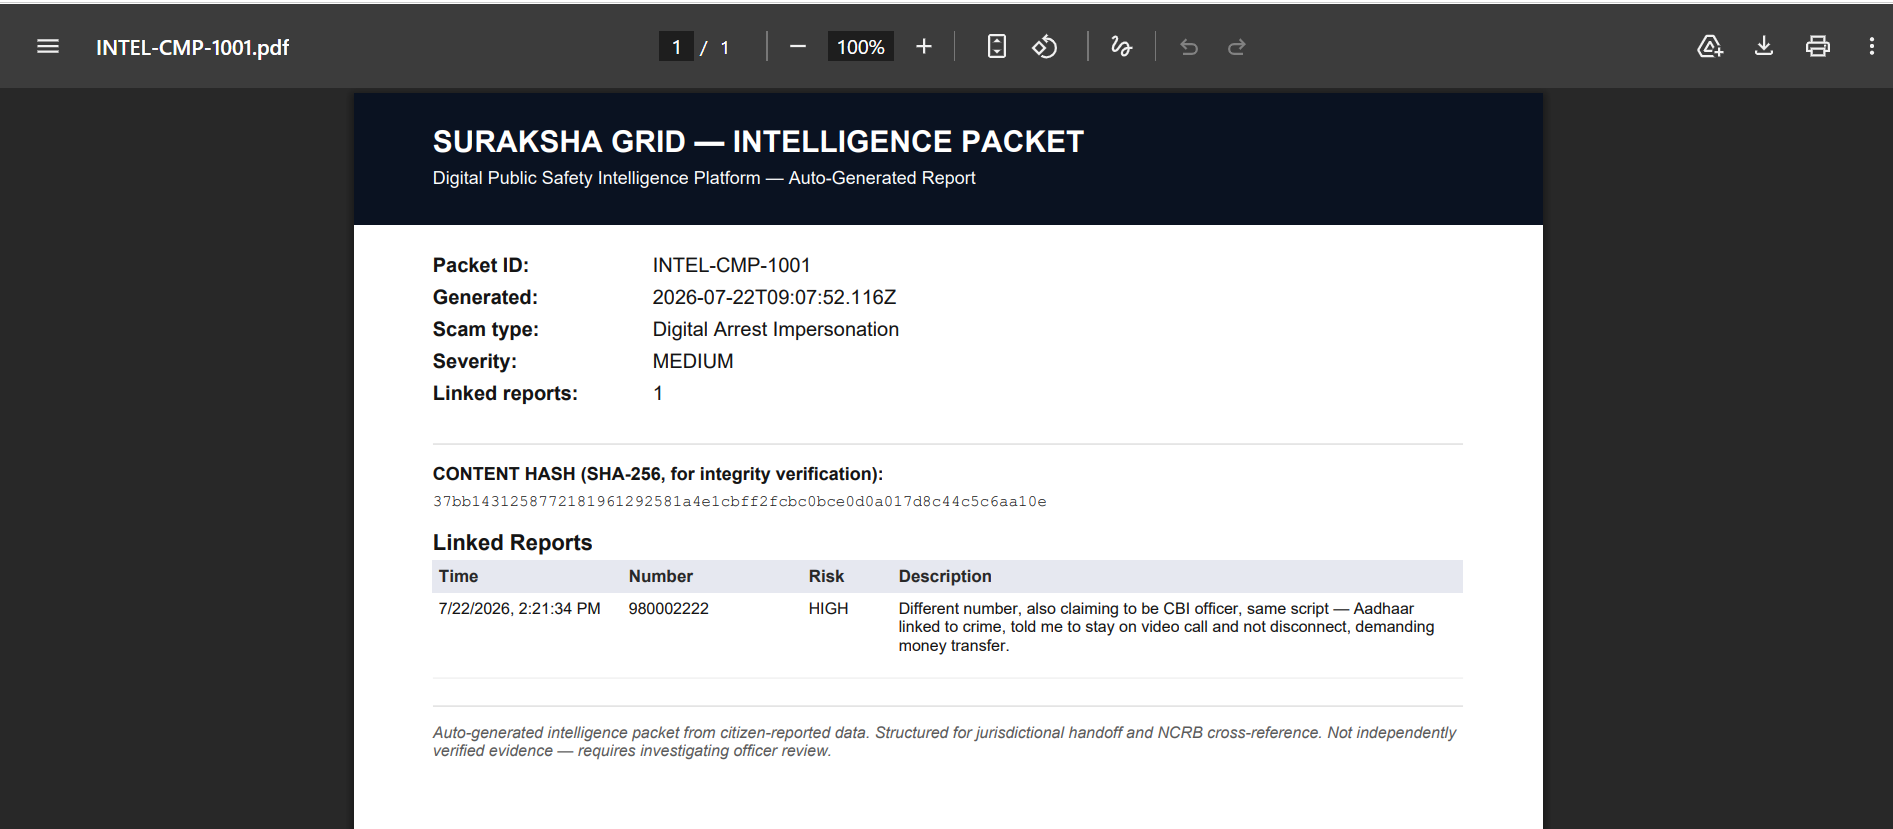Screen dimensions: 1893x829
Task: Click the Linked reports label
Action: [505, 393]
